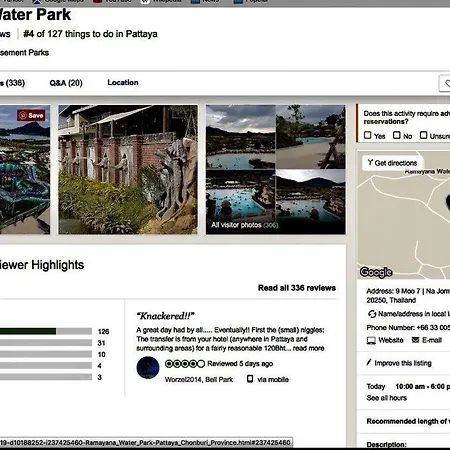Click Name/address in local language refresh icon

click(x=372, y=314)
